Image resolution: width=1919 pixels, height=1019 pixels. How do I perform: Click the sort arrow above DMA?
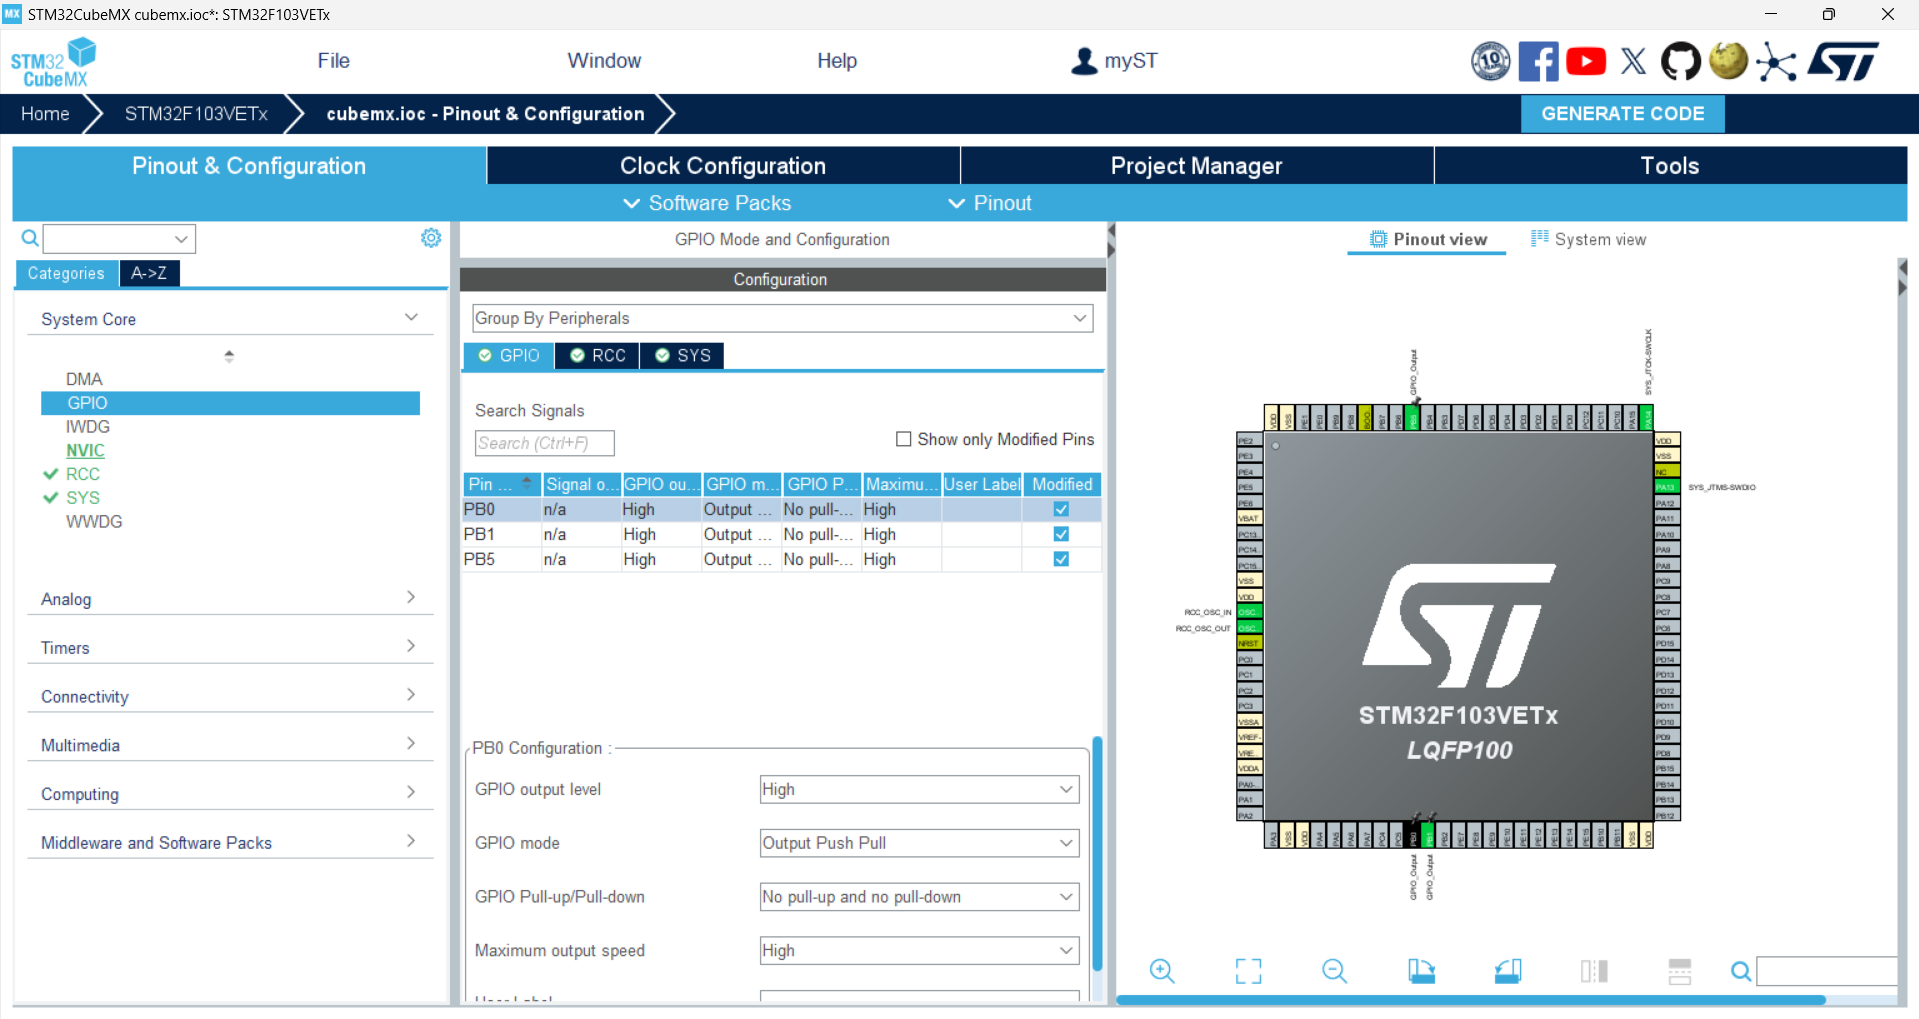coord(229,356)
